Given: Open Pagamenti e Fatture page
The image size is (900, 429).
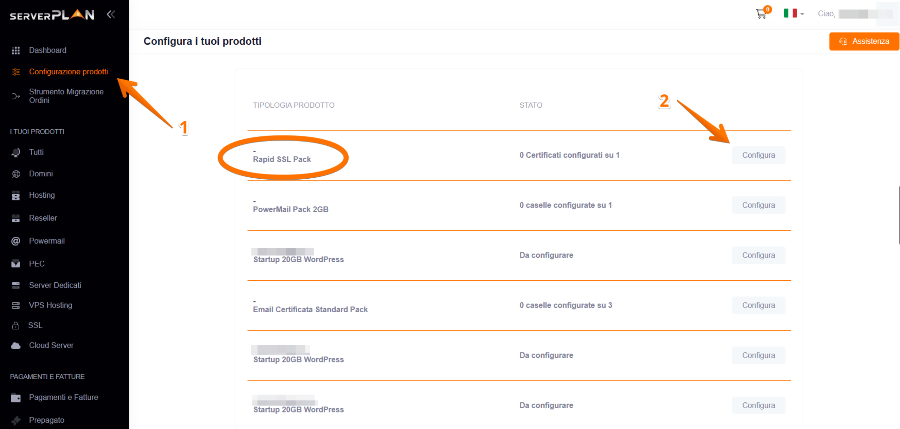Looking at the screenshot, I should (63, 397).
